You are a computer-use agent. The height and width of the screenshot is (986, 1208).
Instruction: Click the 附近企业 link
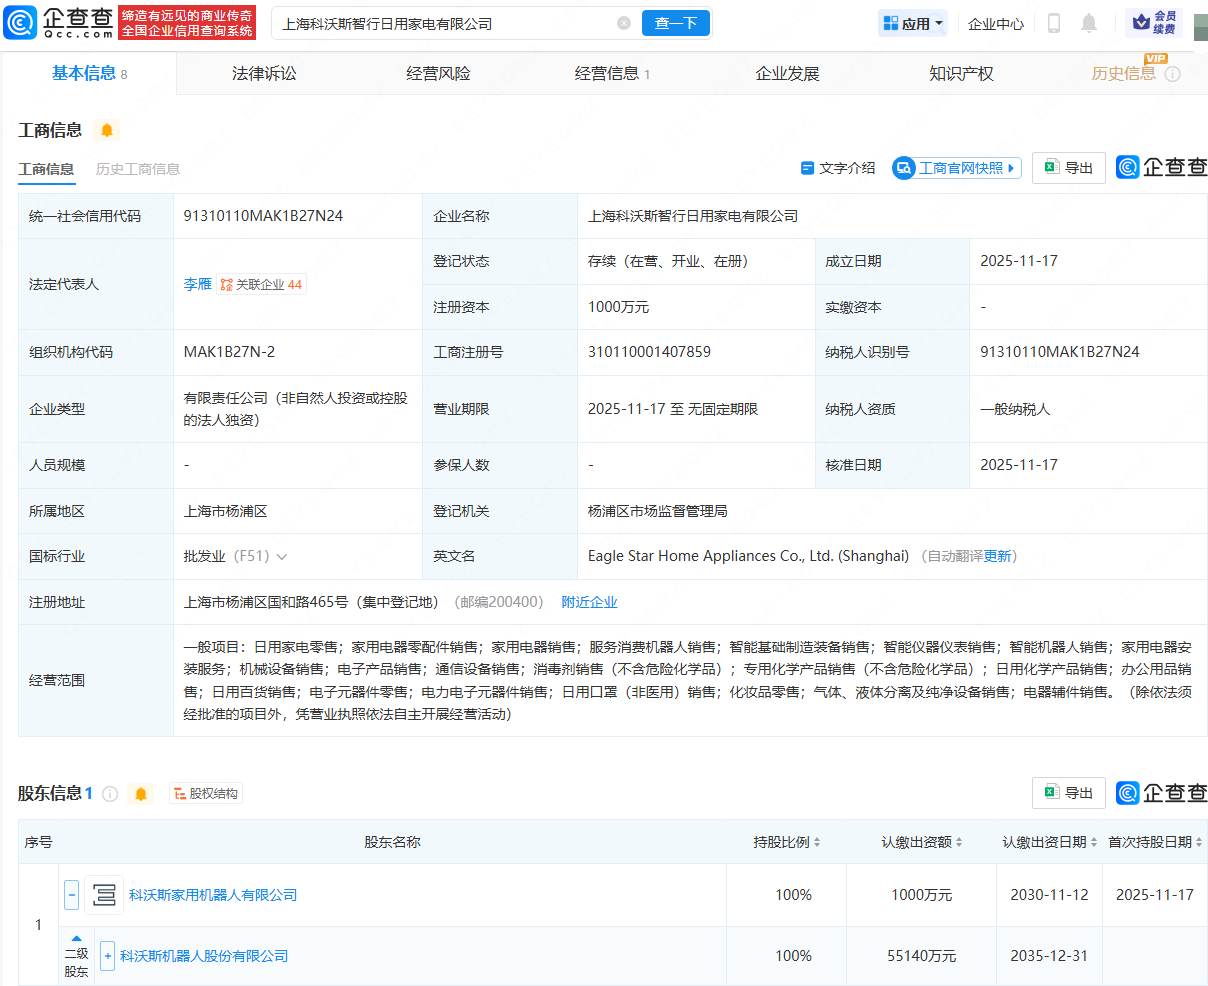point(589,602)
